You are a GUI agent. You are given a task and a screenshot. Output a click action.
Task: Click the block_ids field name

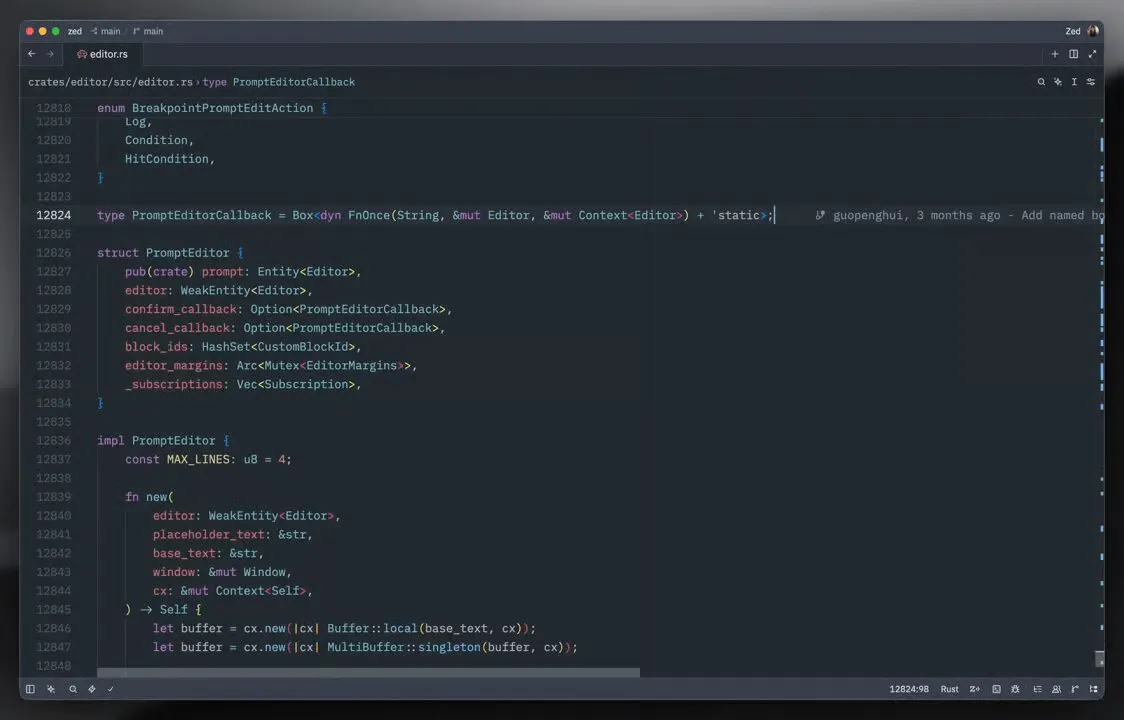click(156, 346)
